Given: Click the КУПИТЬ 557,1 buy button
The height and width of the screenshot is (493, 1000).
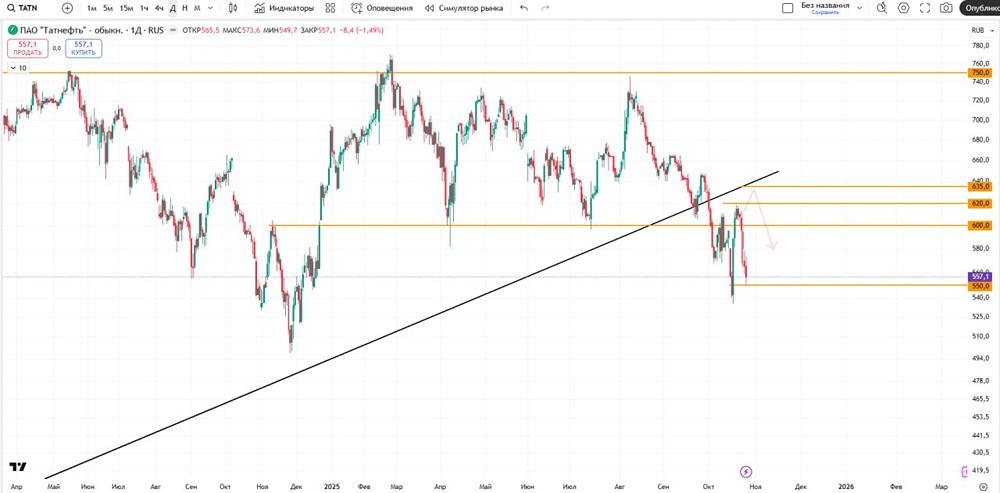Looking at the screenshot, I should [x=84, y=48].
